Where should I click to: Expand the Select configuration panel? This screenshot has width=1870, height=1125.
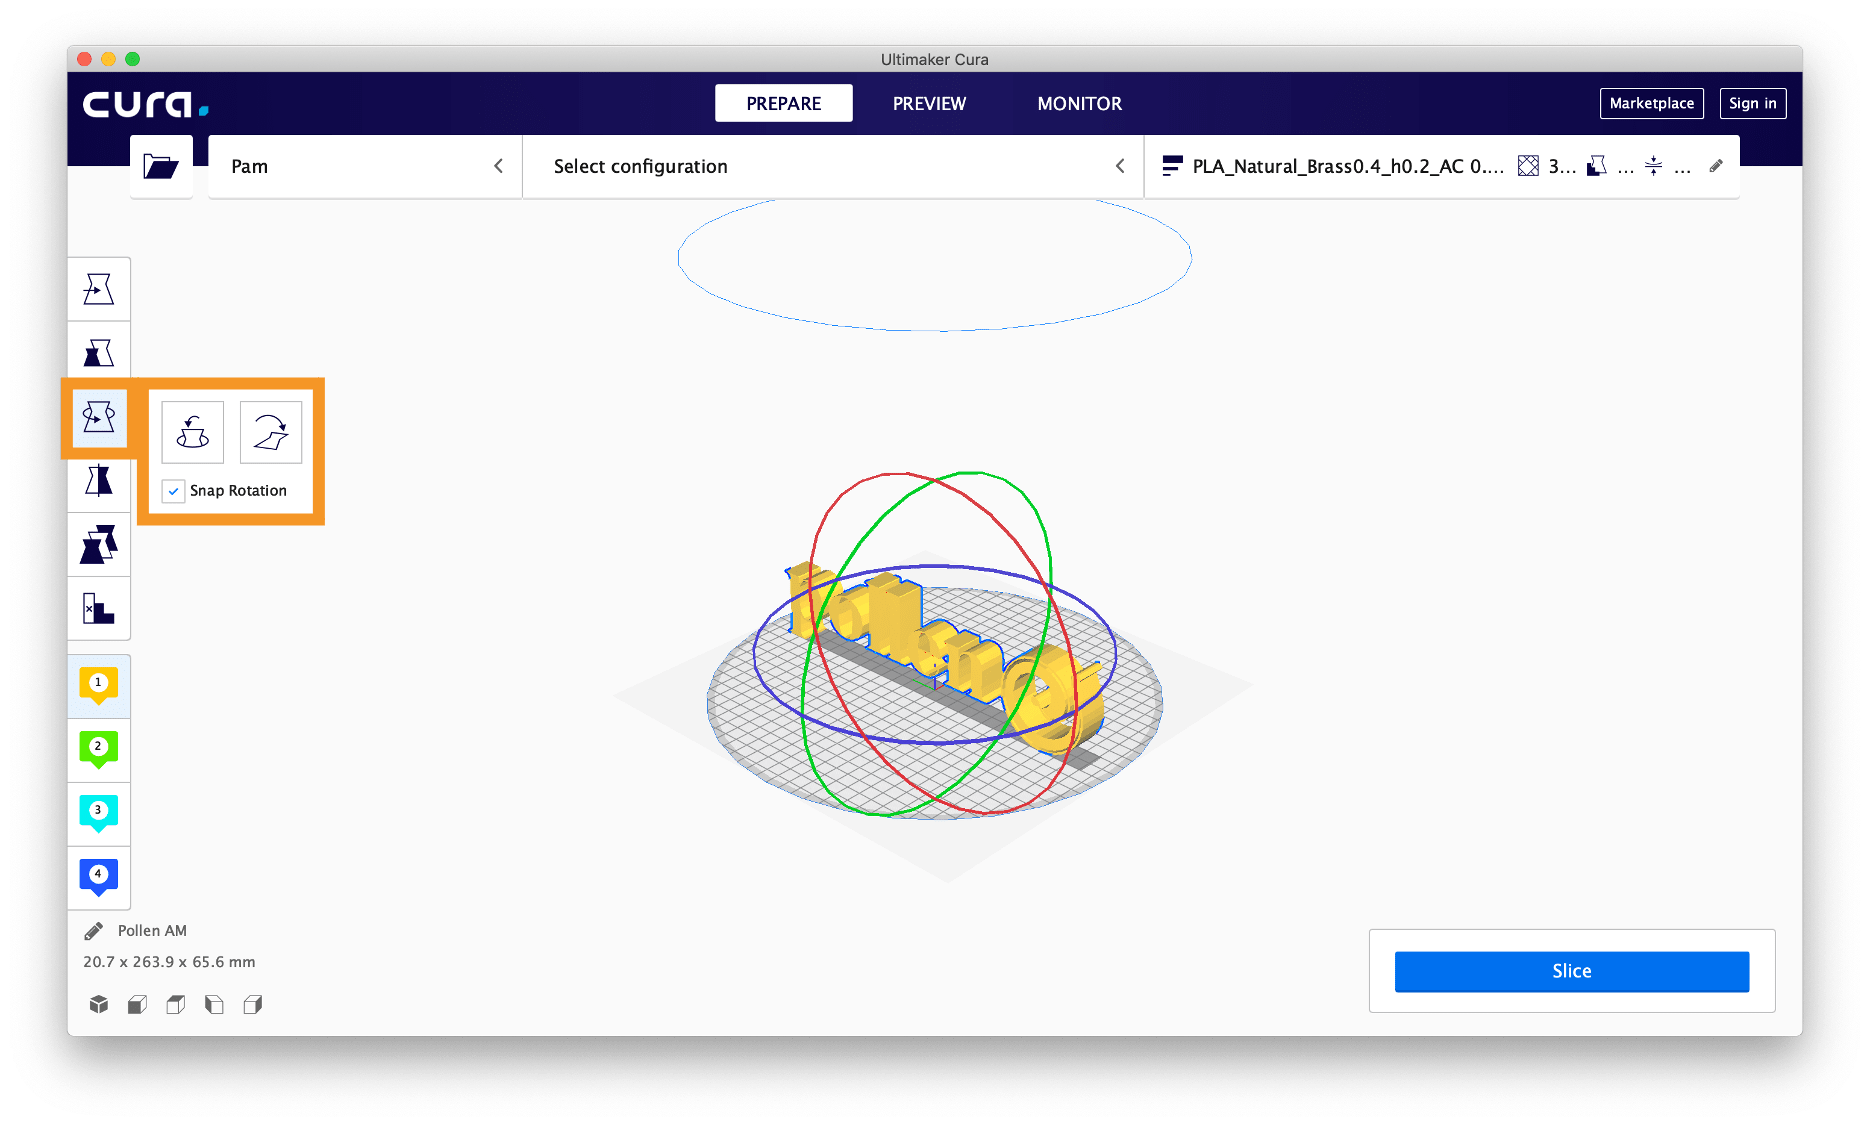pyautogui.click(x=833, y=166)
